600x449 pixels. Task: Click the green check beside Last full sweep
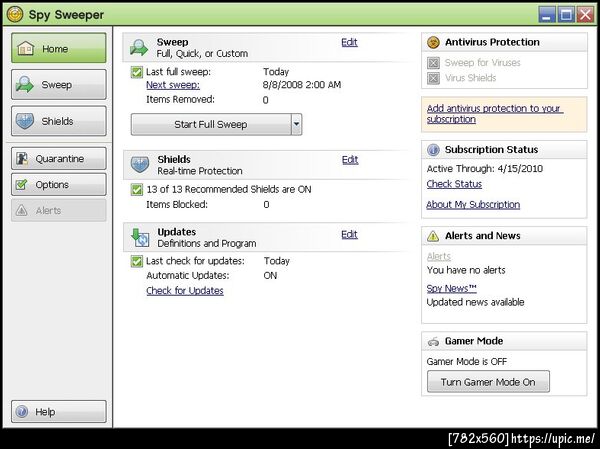(137, 72)
